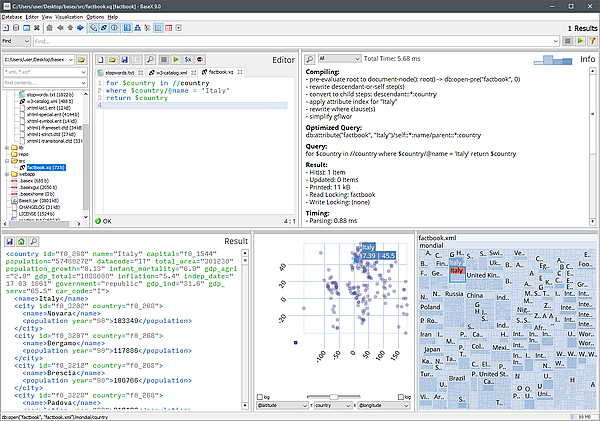Image resolution: width=600 pixels, height=421 pixels.
Task: Select factbook.xq in the project tree
Action: coord(42,167)
